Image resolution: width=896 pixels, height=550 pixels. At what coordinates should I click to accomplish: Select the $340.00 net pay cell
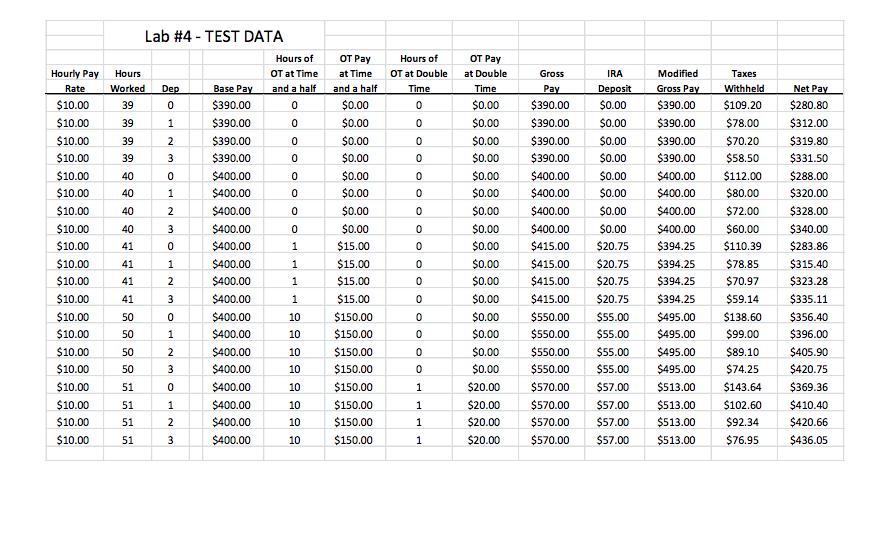[809, 229]
